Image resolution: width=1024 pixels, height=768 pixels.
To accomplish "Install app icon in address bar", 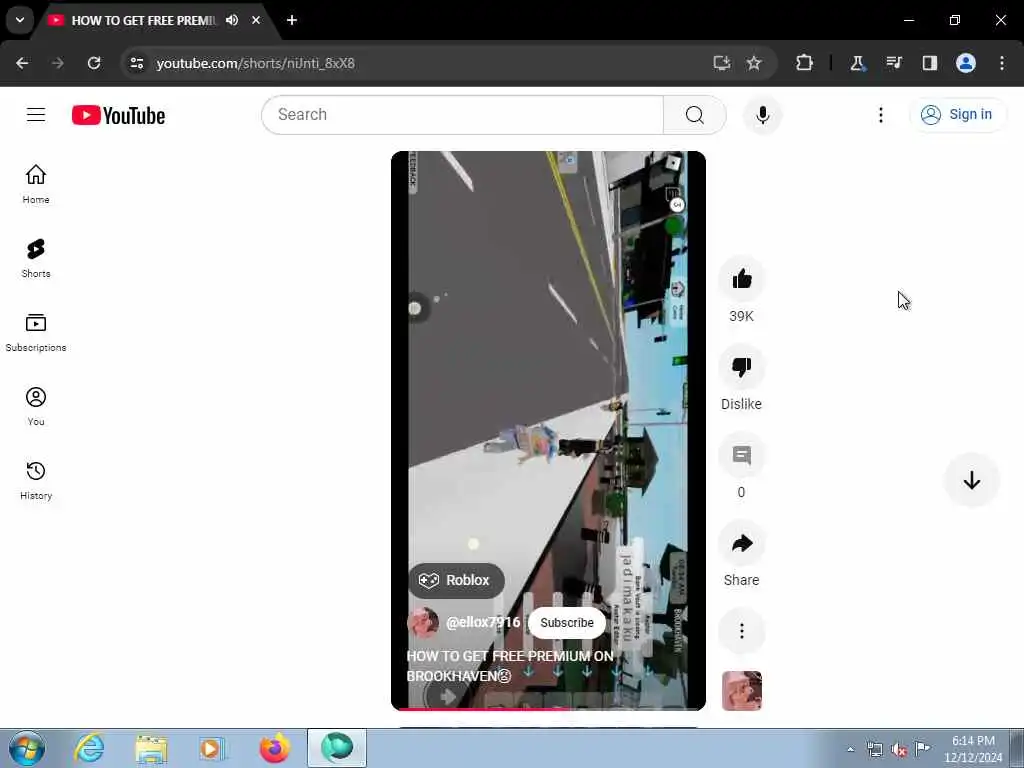I will coord(722,63).
